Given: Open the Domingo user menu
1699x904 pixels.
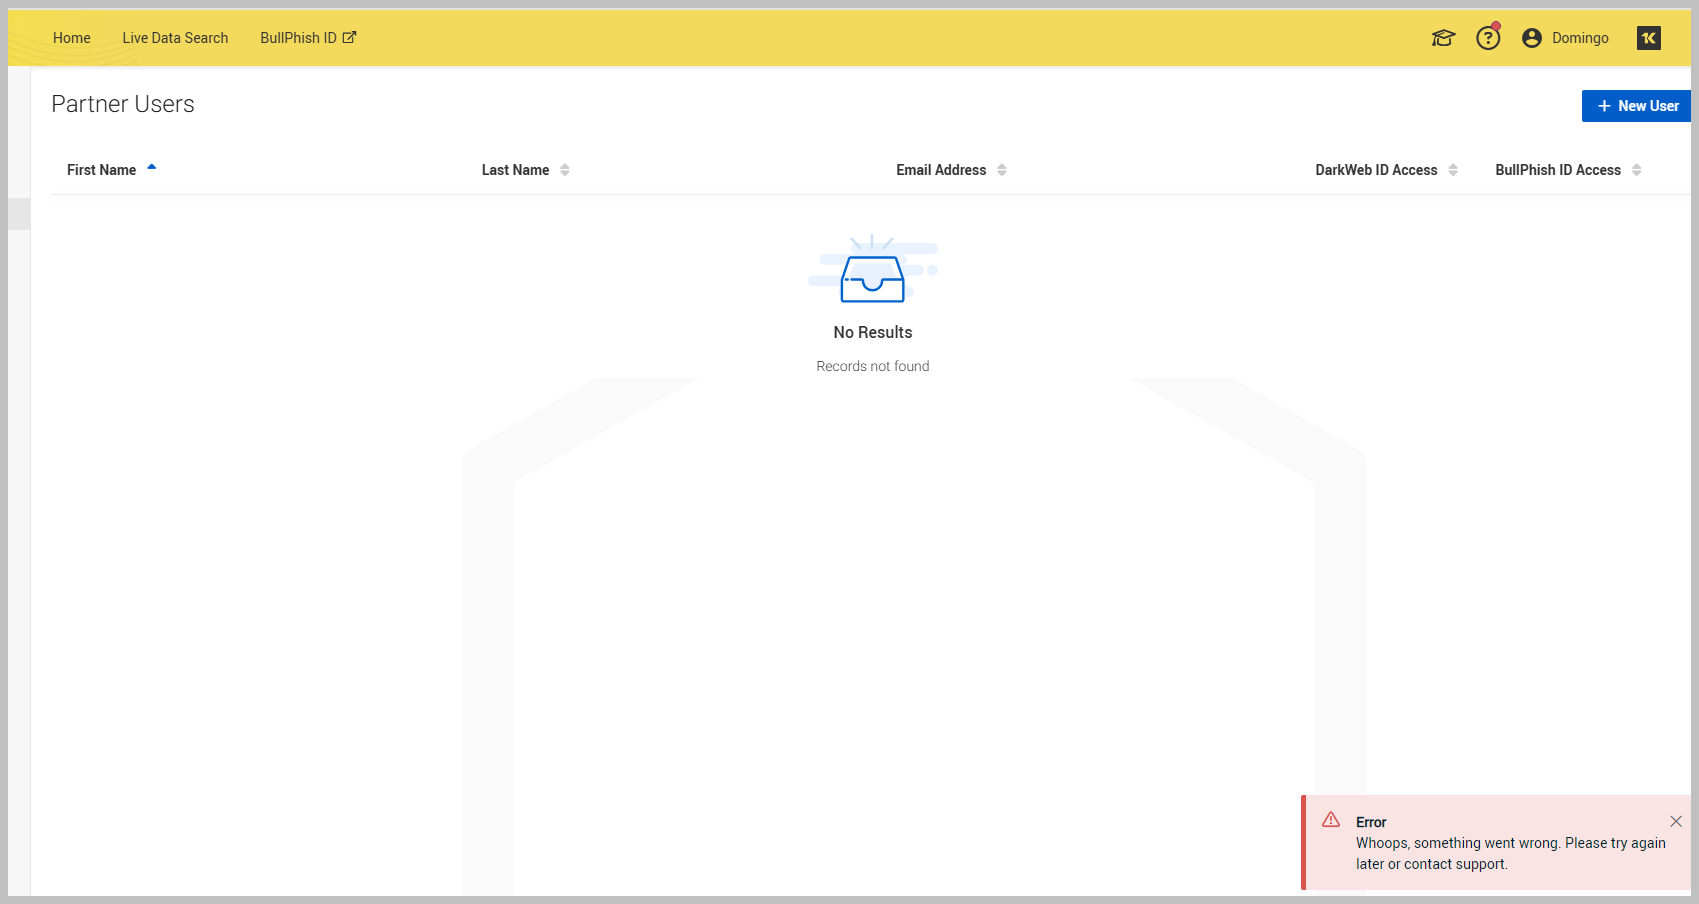Looking at the screenshot, I should click(x=1580, y=38).
